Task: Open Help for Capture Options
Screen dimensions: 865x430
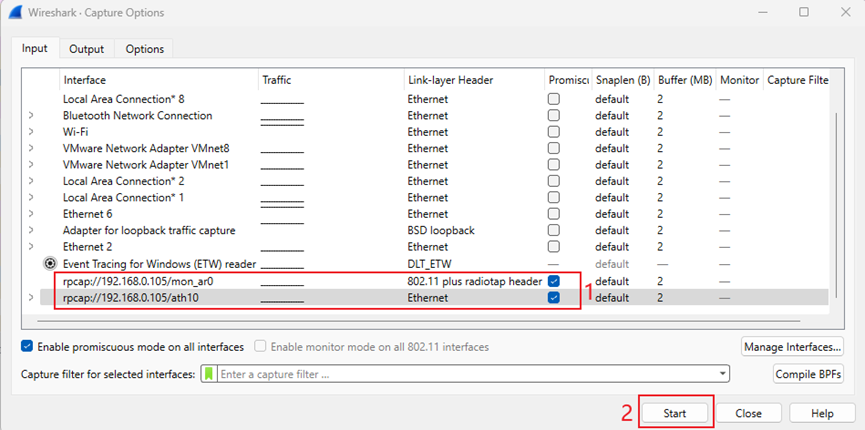Action: 821,413
